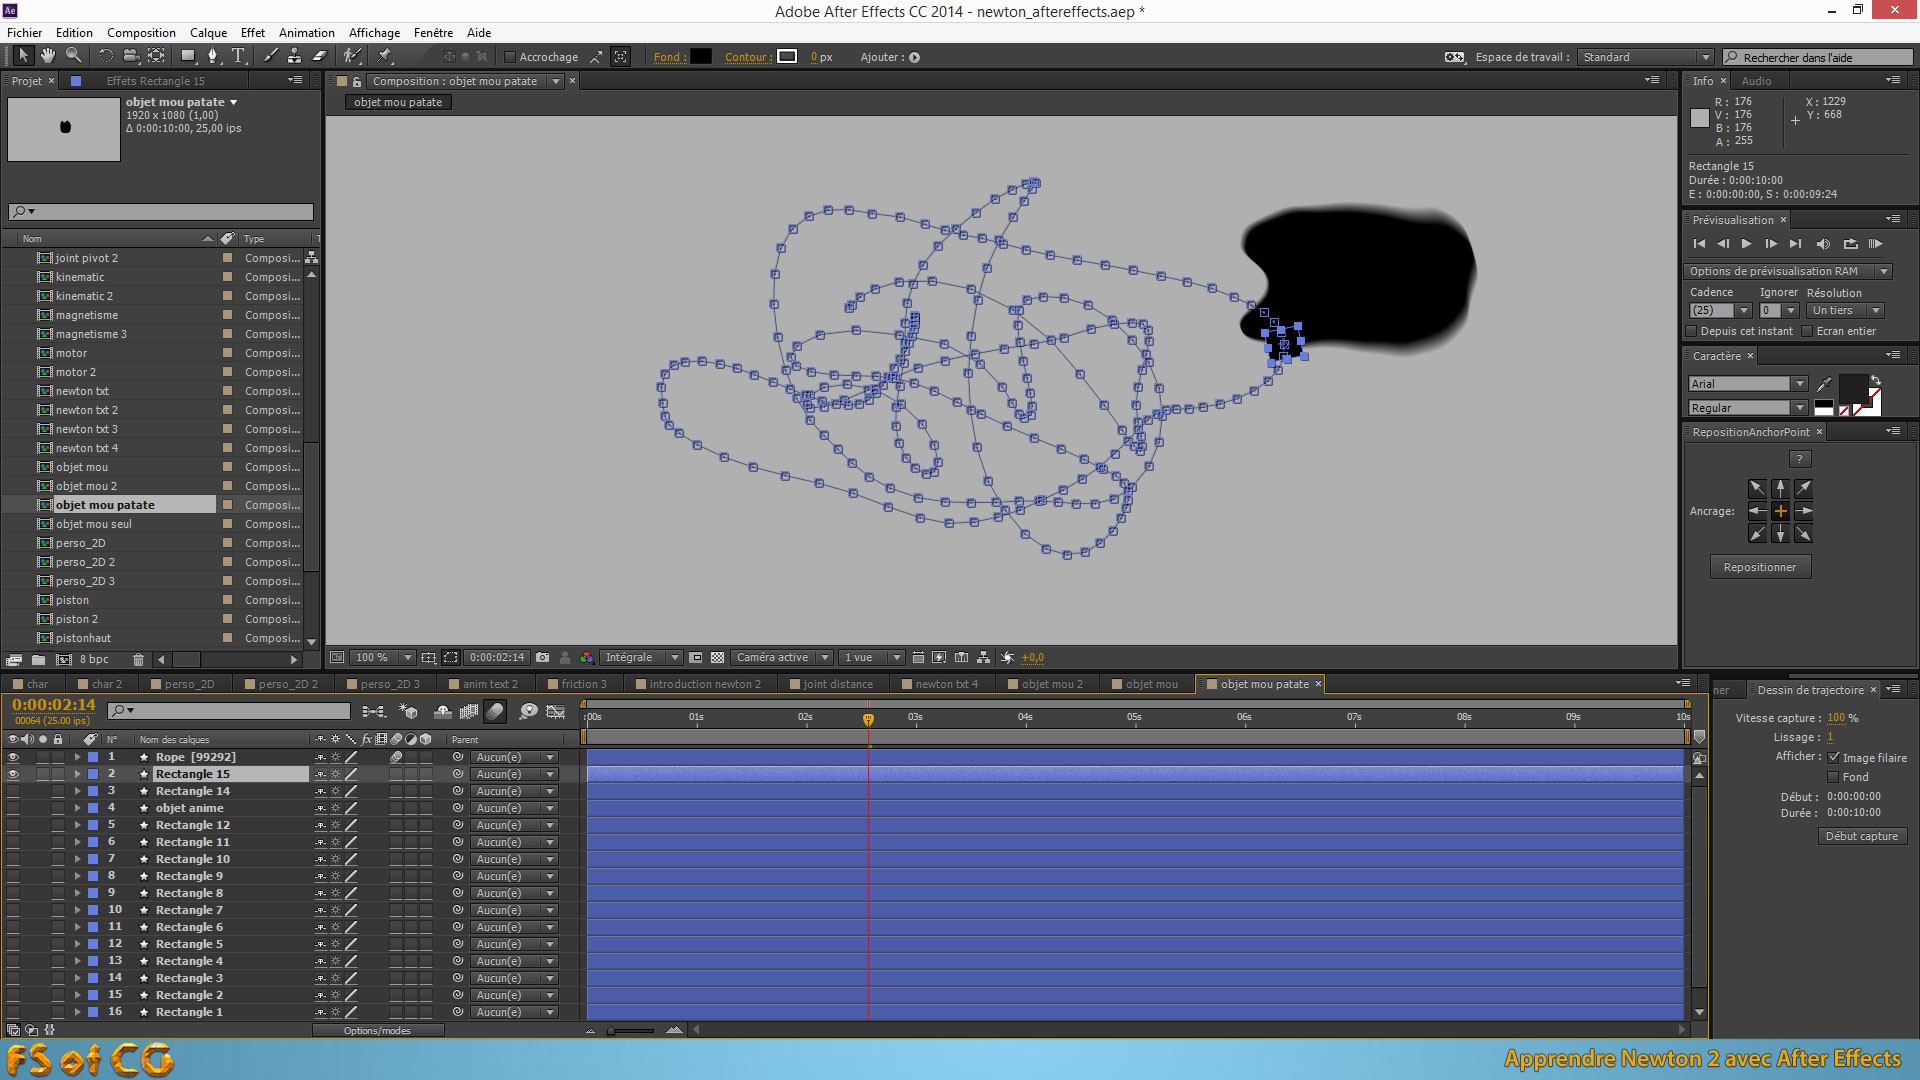The image size is (1920, 1080).
Task: Select the Rotation tool
Action: click(x=106, y=56)
